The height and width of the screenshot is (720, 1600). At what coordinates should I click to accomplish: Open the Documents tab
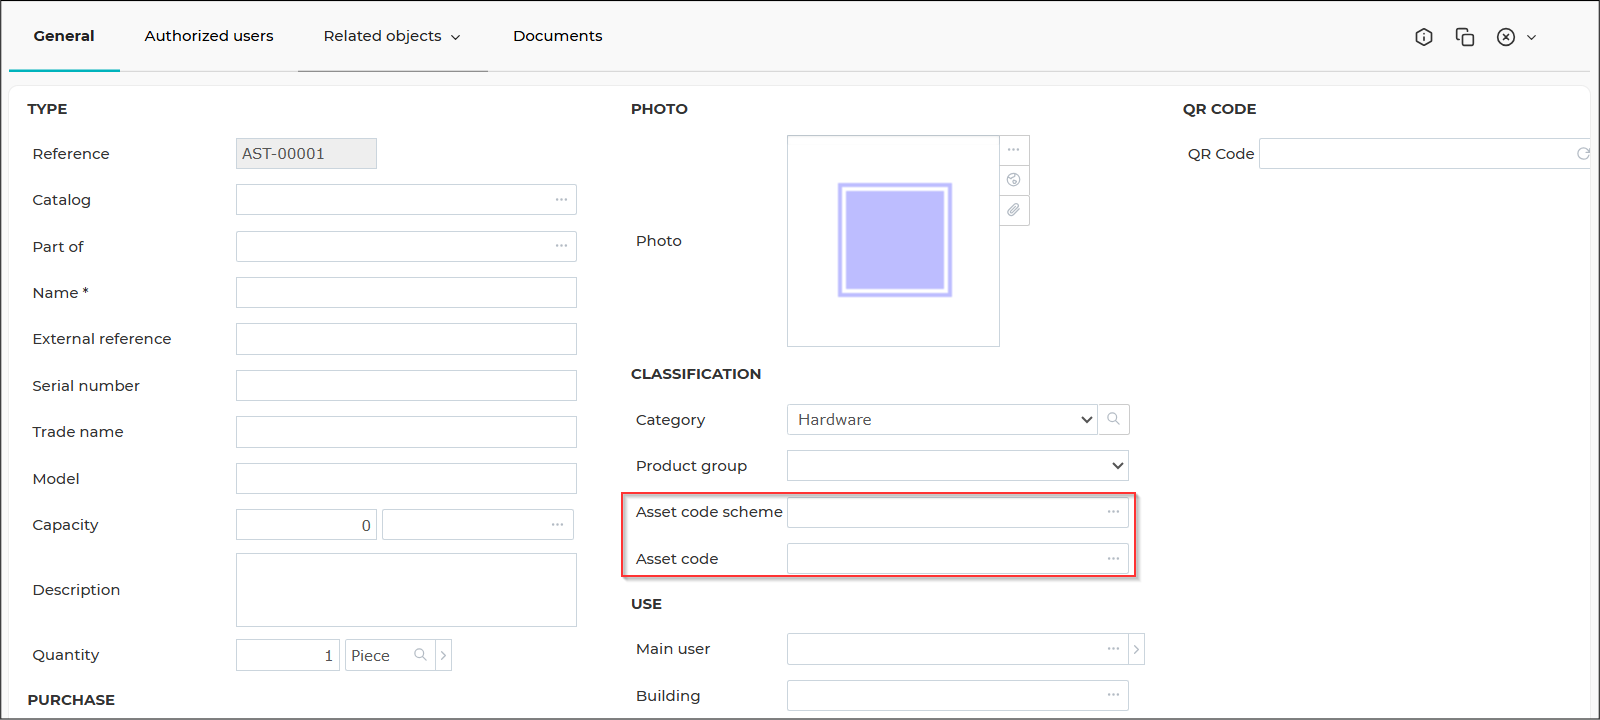click(x=558, y=36)
